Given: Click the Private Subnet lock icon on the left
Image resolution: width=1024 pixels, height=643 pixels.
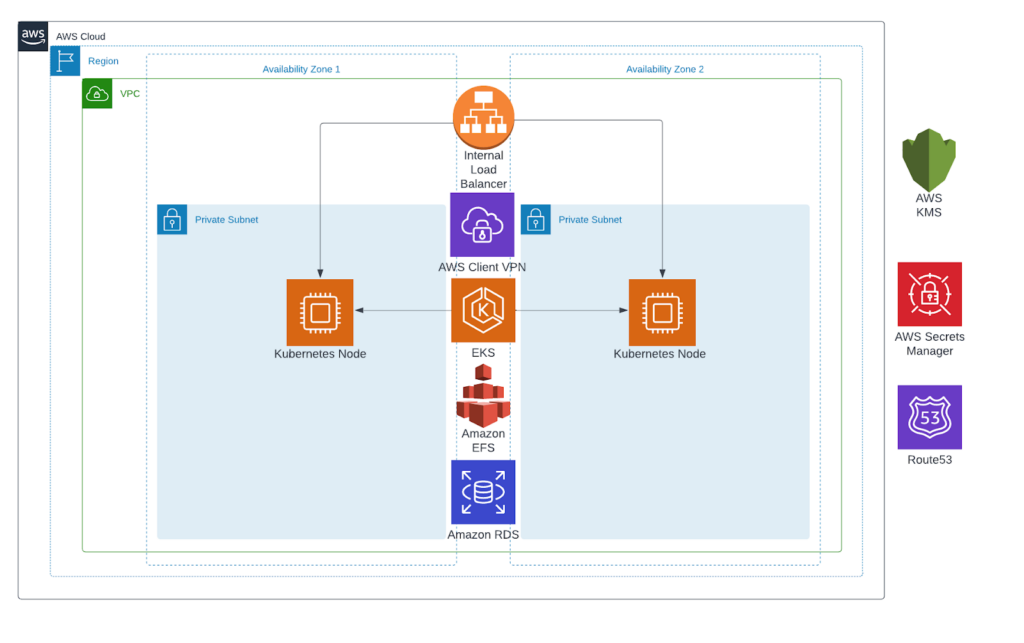Looking at the screenshot, I should (172, 219).
